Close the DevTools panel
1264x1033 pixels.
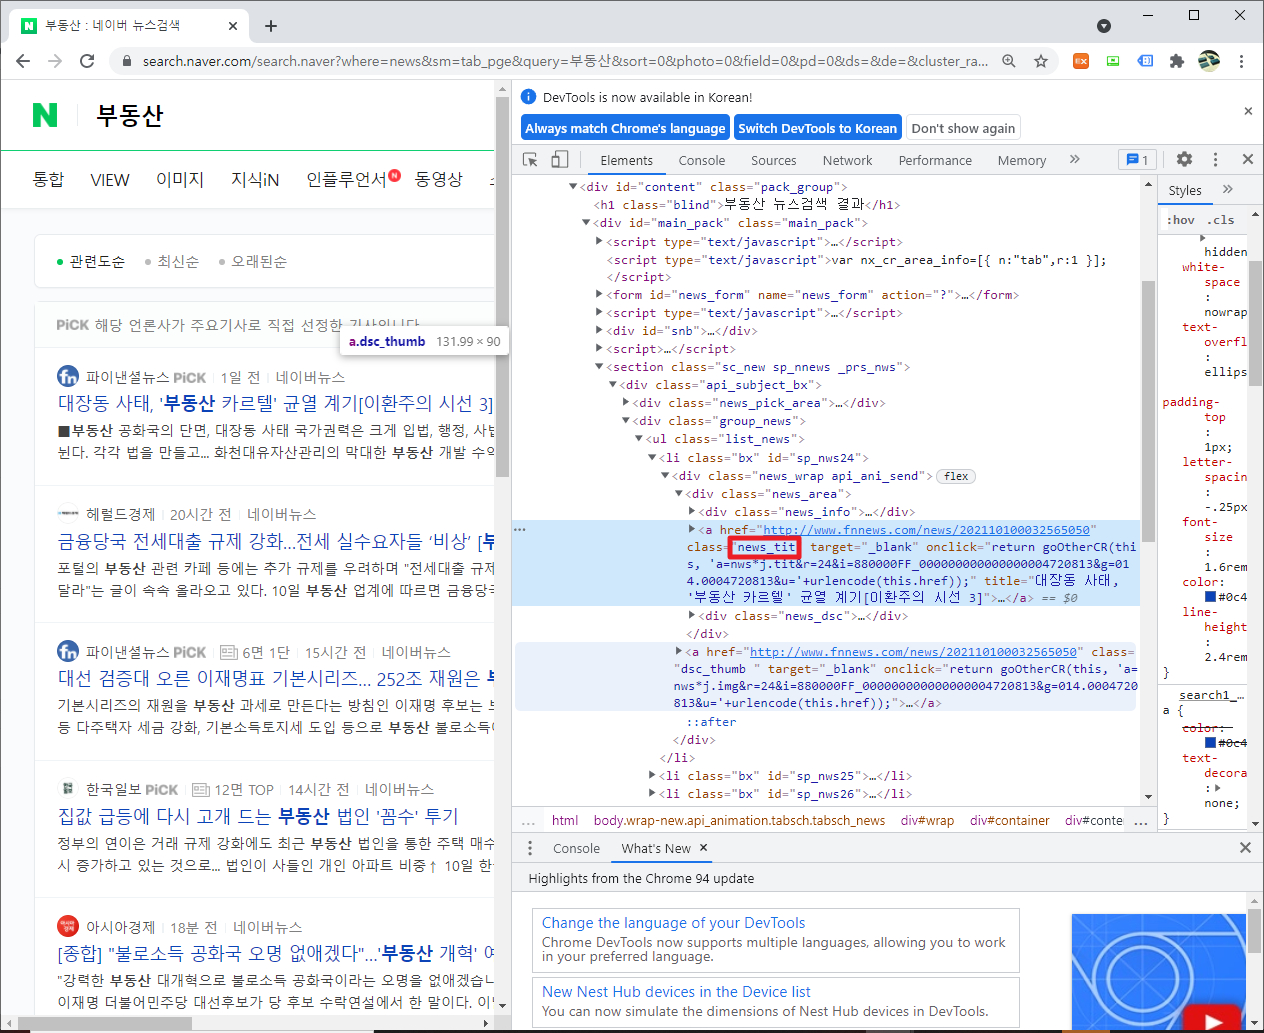[x=1247, y=159]
